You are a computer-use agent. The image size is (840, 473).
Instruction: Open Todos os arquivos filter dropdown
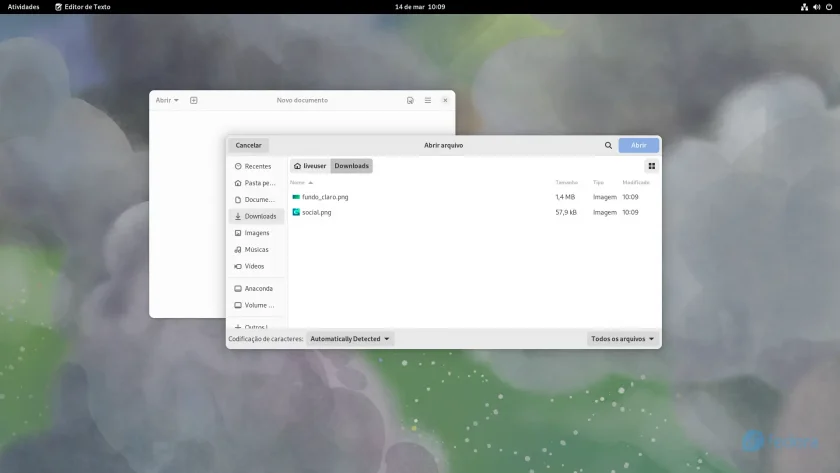click(x=622, y=339)
